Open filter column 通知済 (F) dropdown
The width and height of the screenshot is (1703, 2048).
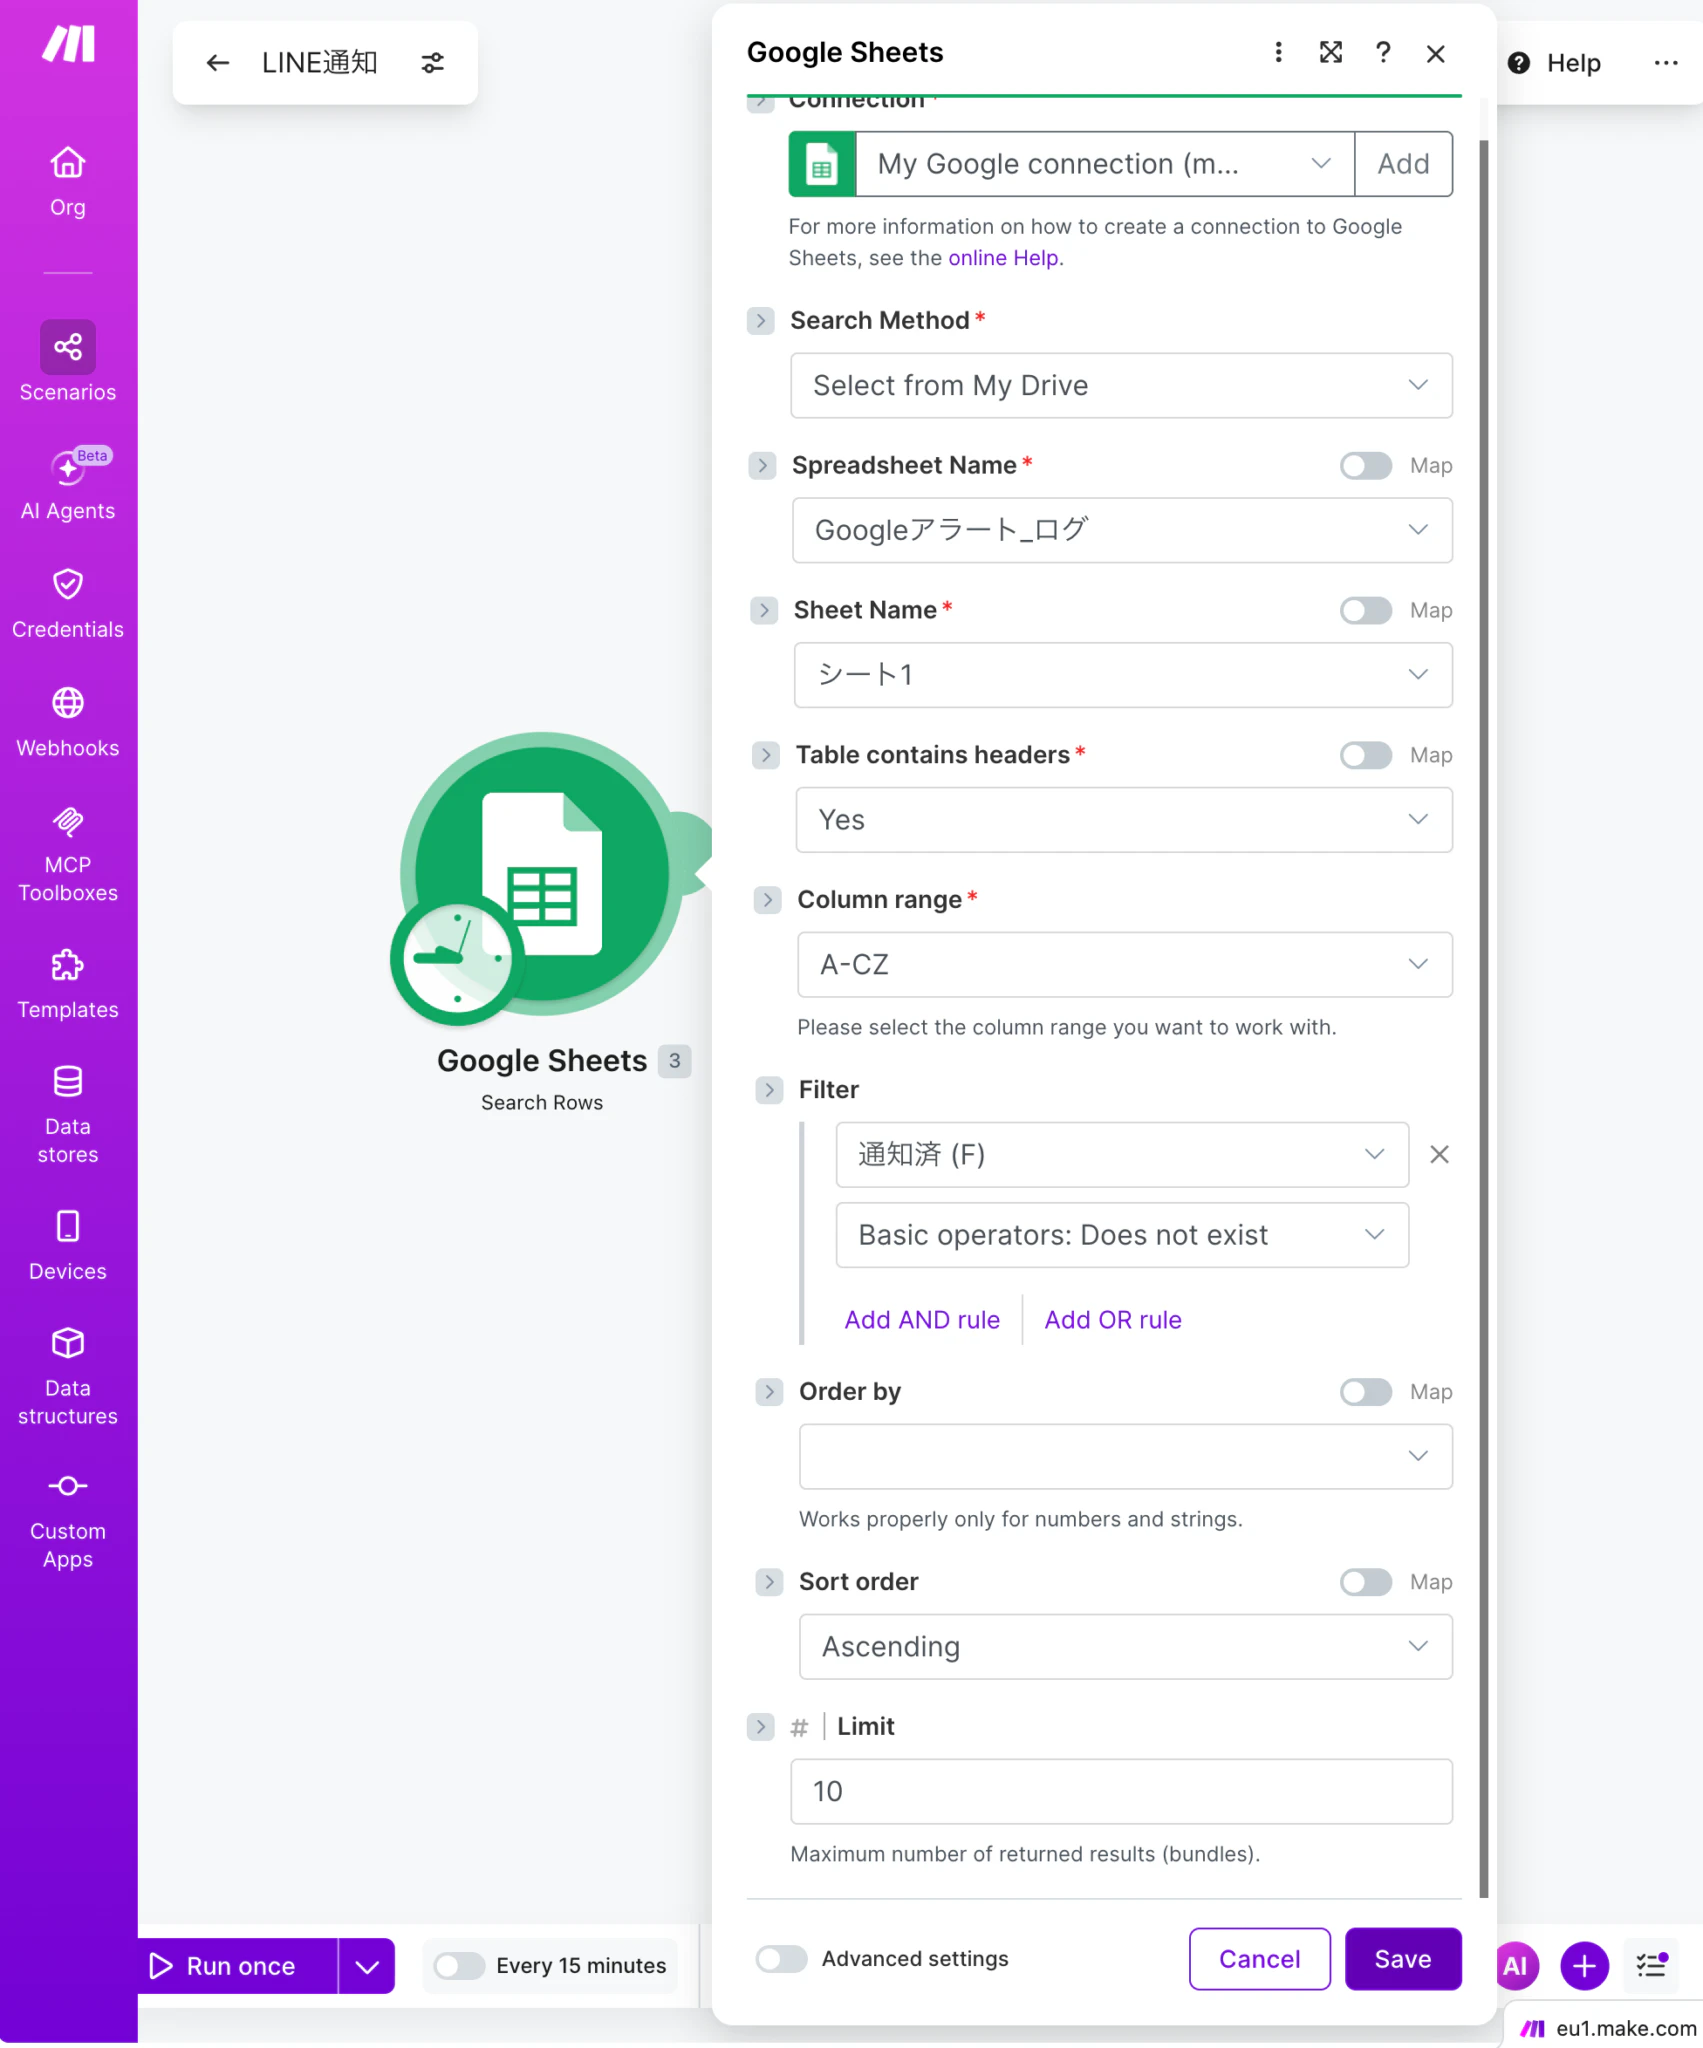(1122, 1155)
